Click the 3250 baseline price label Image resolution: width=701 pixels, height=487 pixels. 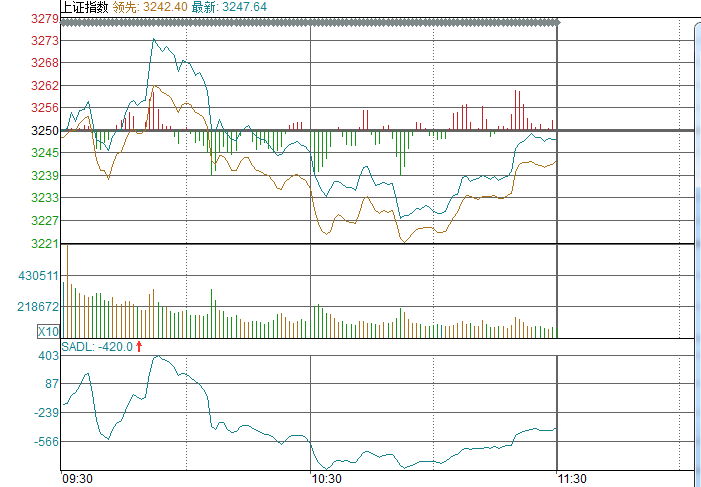point(44,130)
